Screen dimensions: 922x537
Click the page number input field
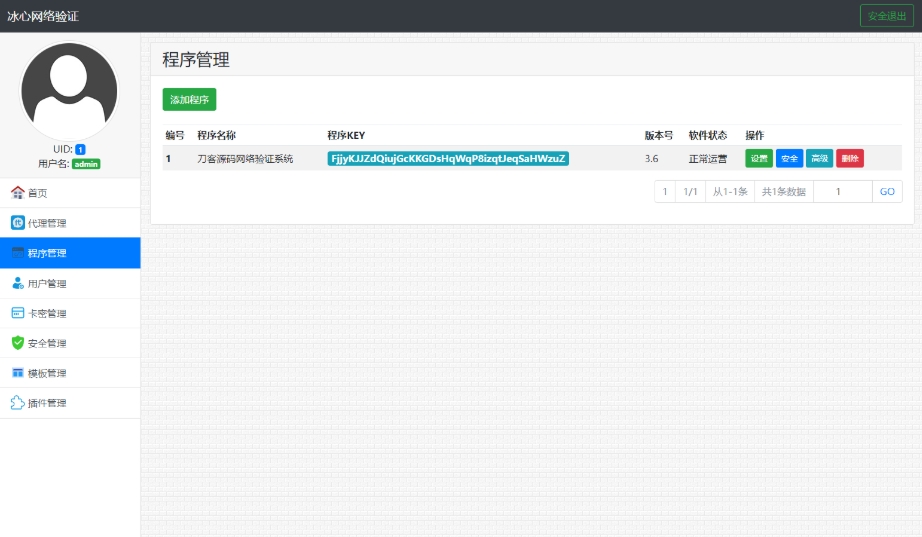coord(842,191)
